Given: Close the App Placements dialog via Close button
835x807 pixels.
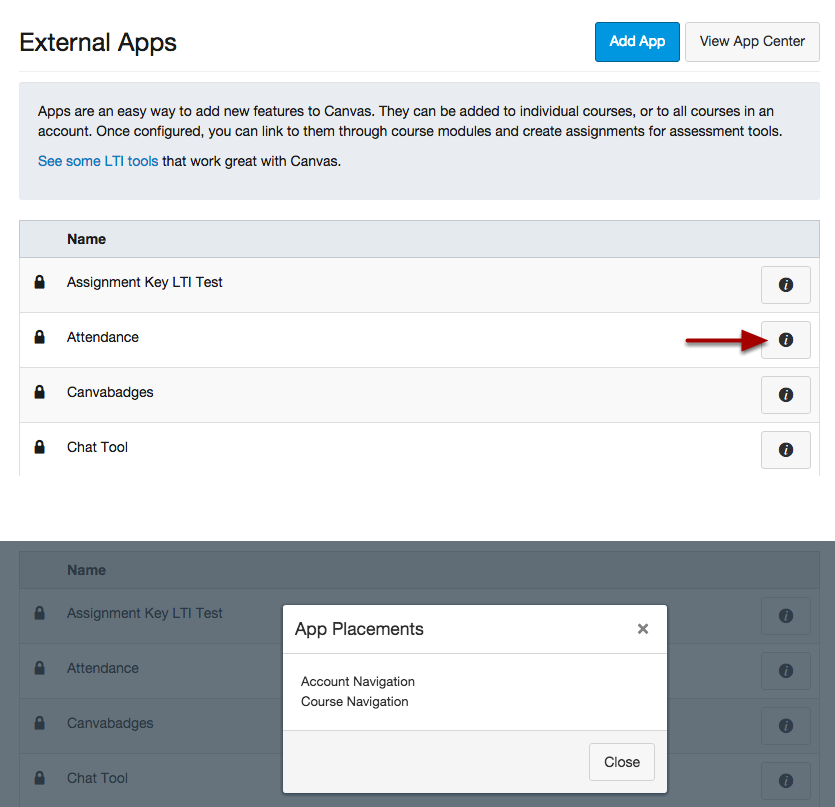Looking at the screenshot, I should (621, 761).
